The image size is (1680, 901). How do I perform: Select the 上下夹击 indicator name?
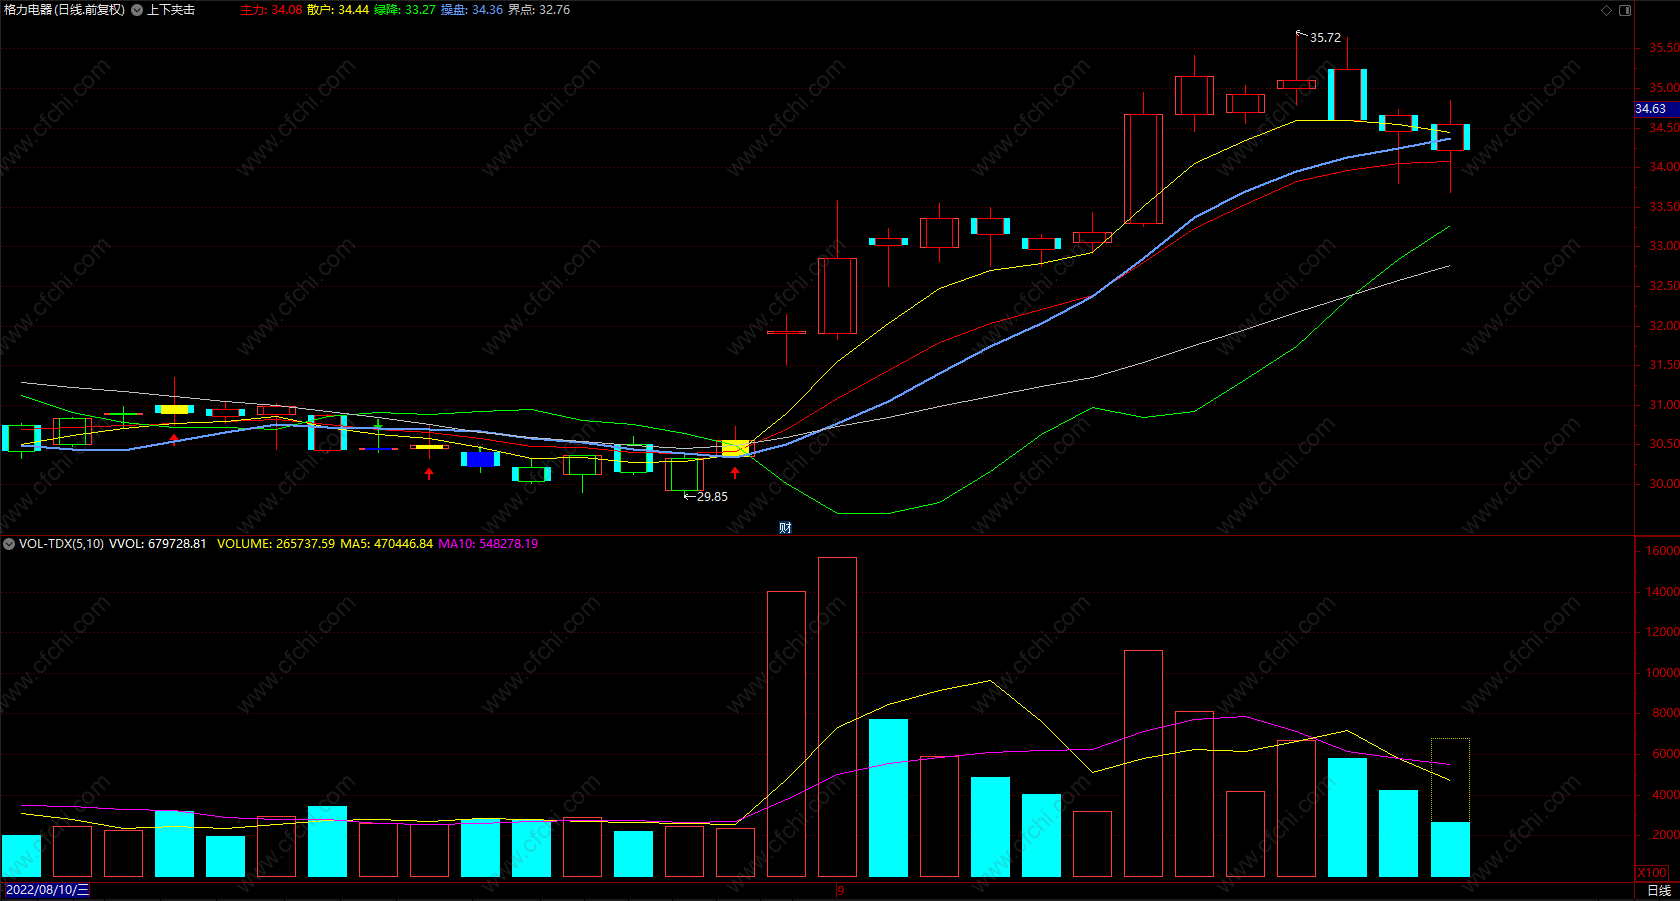tap(171, 10)
